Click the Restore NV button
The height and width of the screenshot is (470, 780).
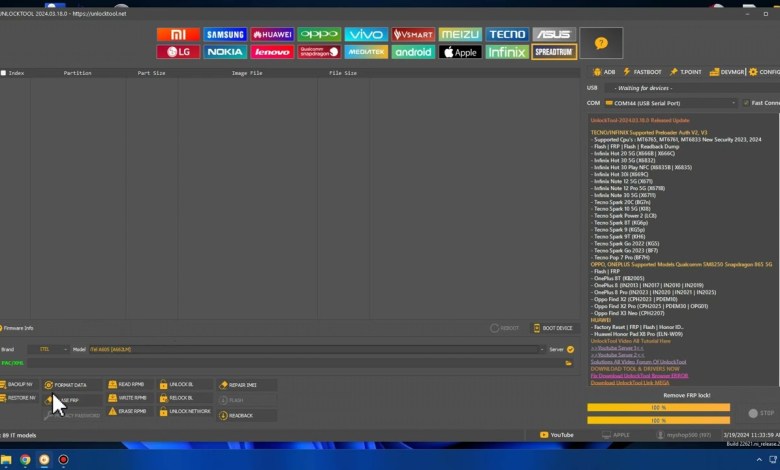click(x=18, y=398)
